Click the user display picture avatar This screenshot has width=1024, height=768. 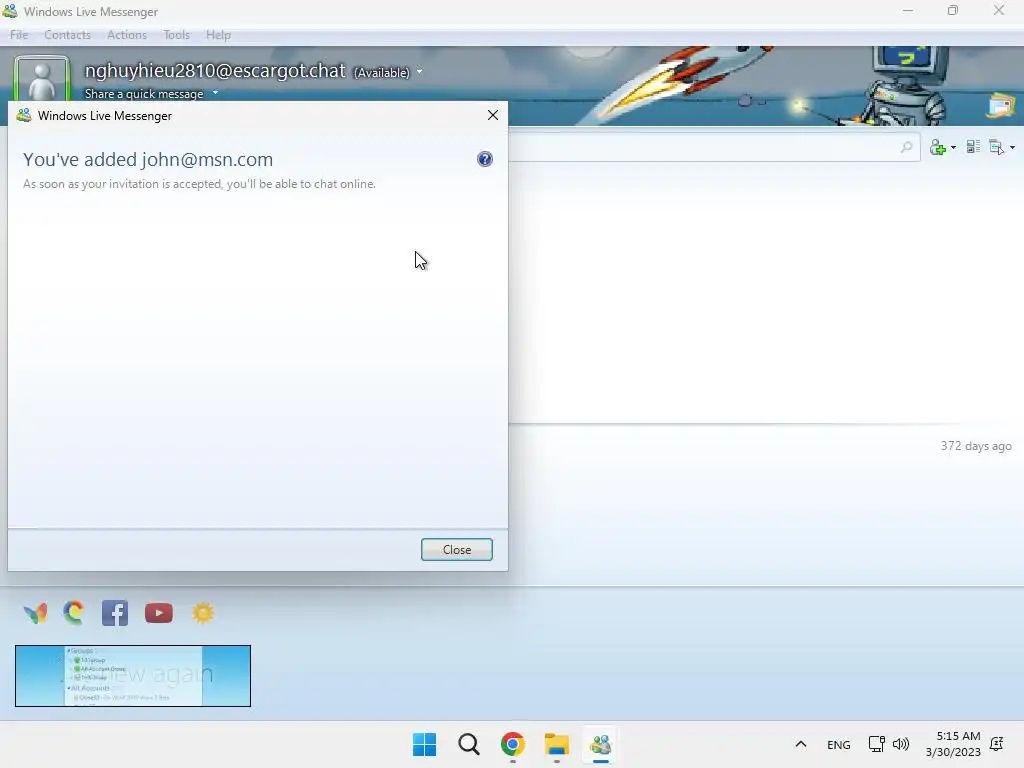tap(42, 79)
